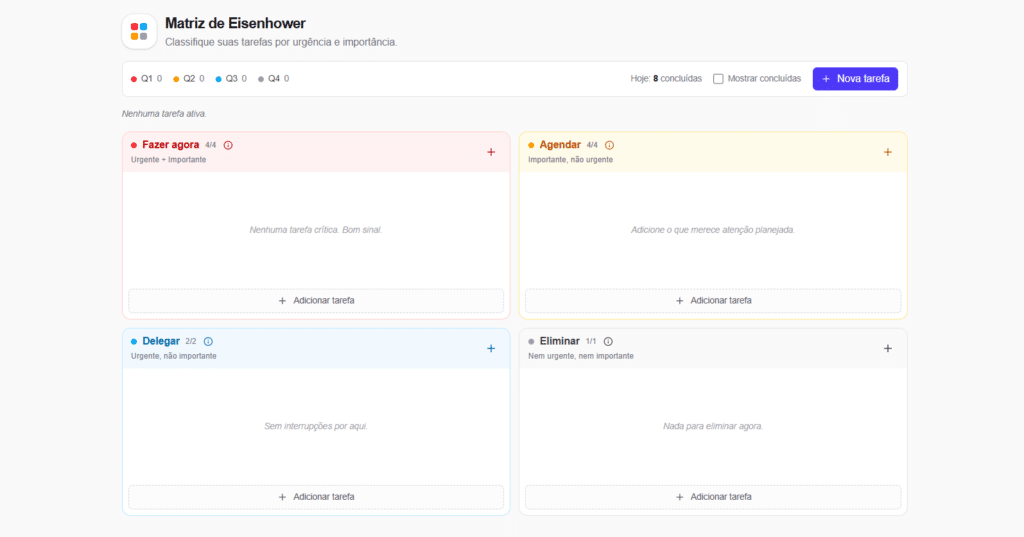Screen dimensions: 1024x537
Task: Click the gray plus icon in Eliminar header
Action: [888, 349]
